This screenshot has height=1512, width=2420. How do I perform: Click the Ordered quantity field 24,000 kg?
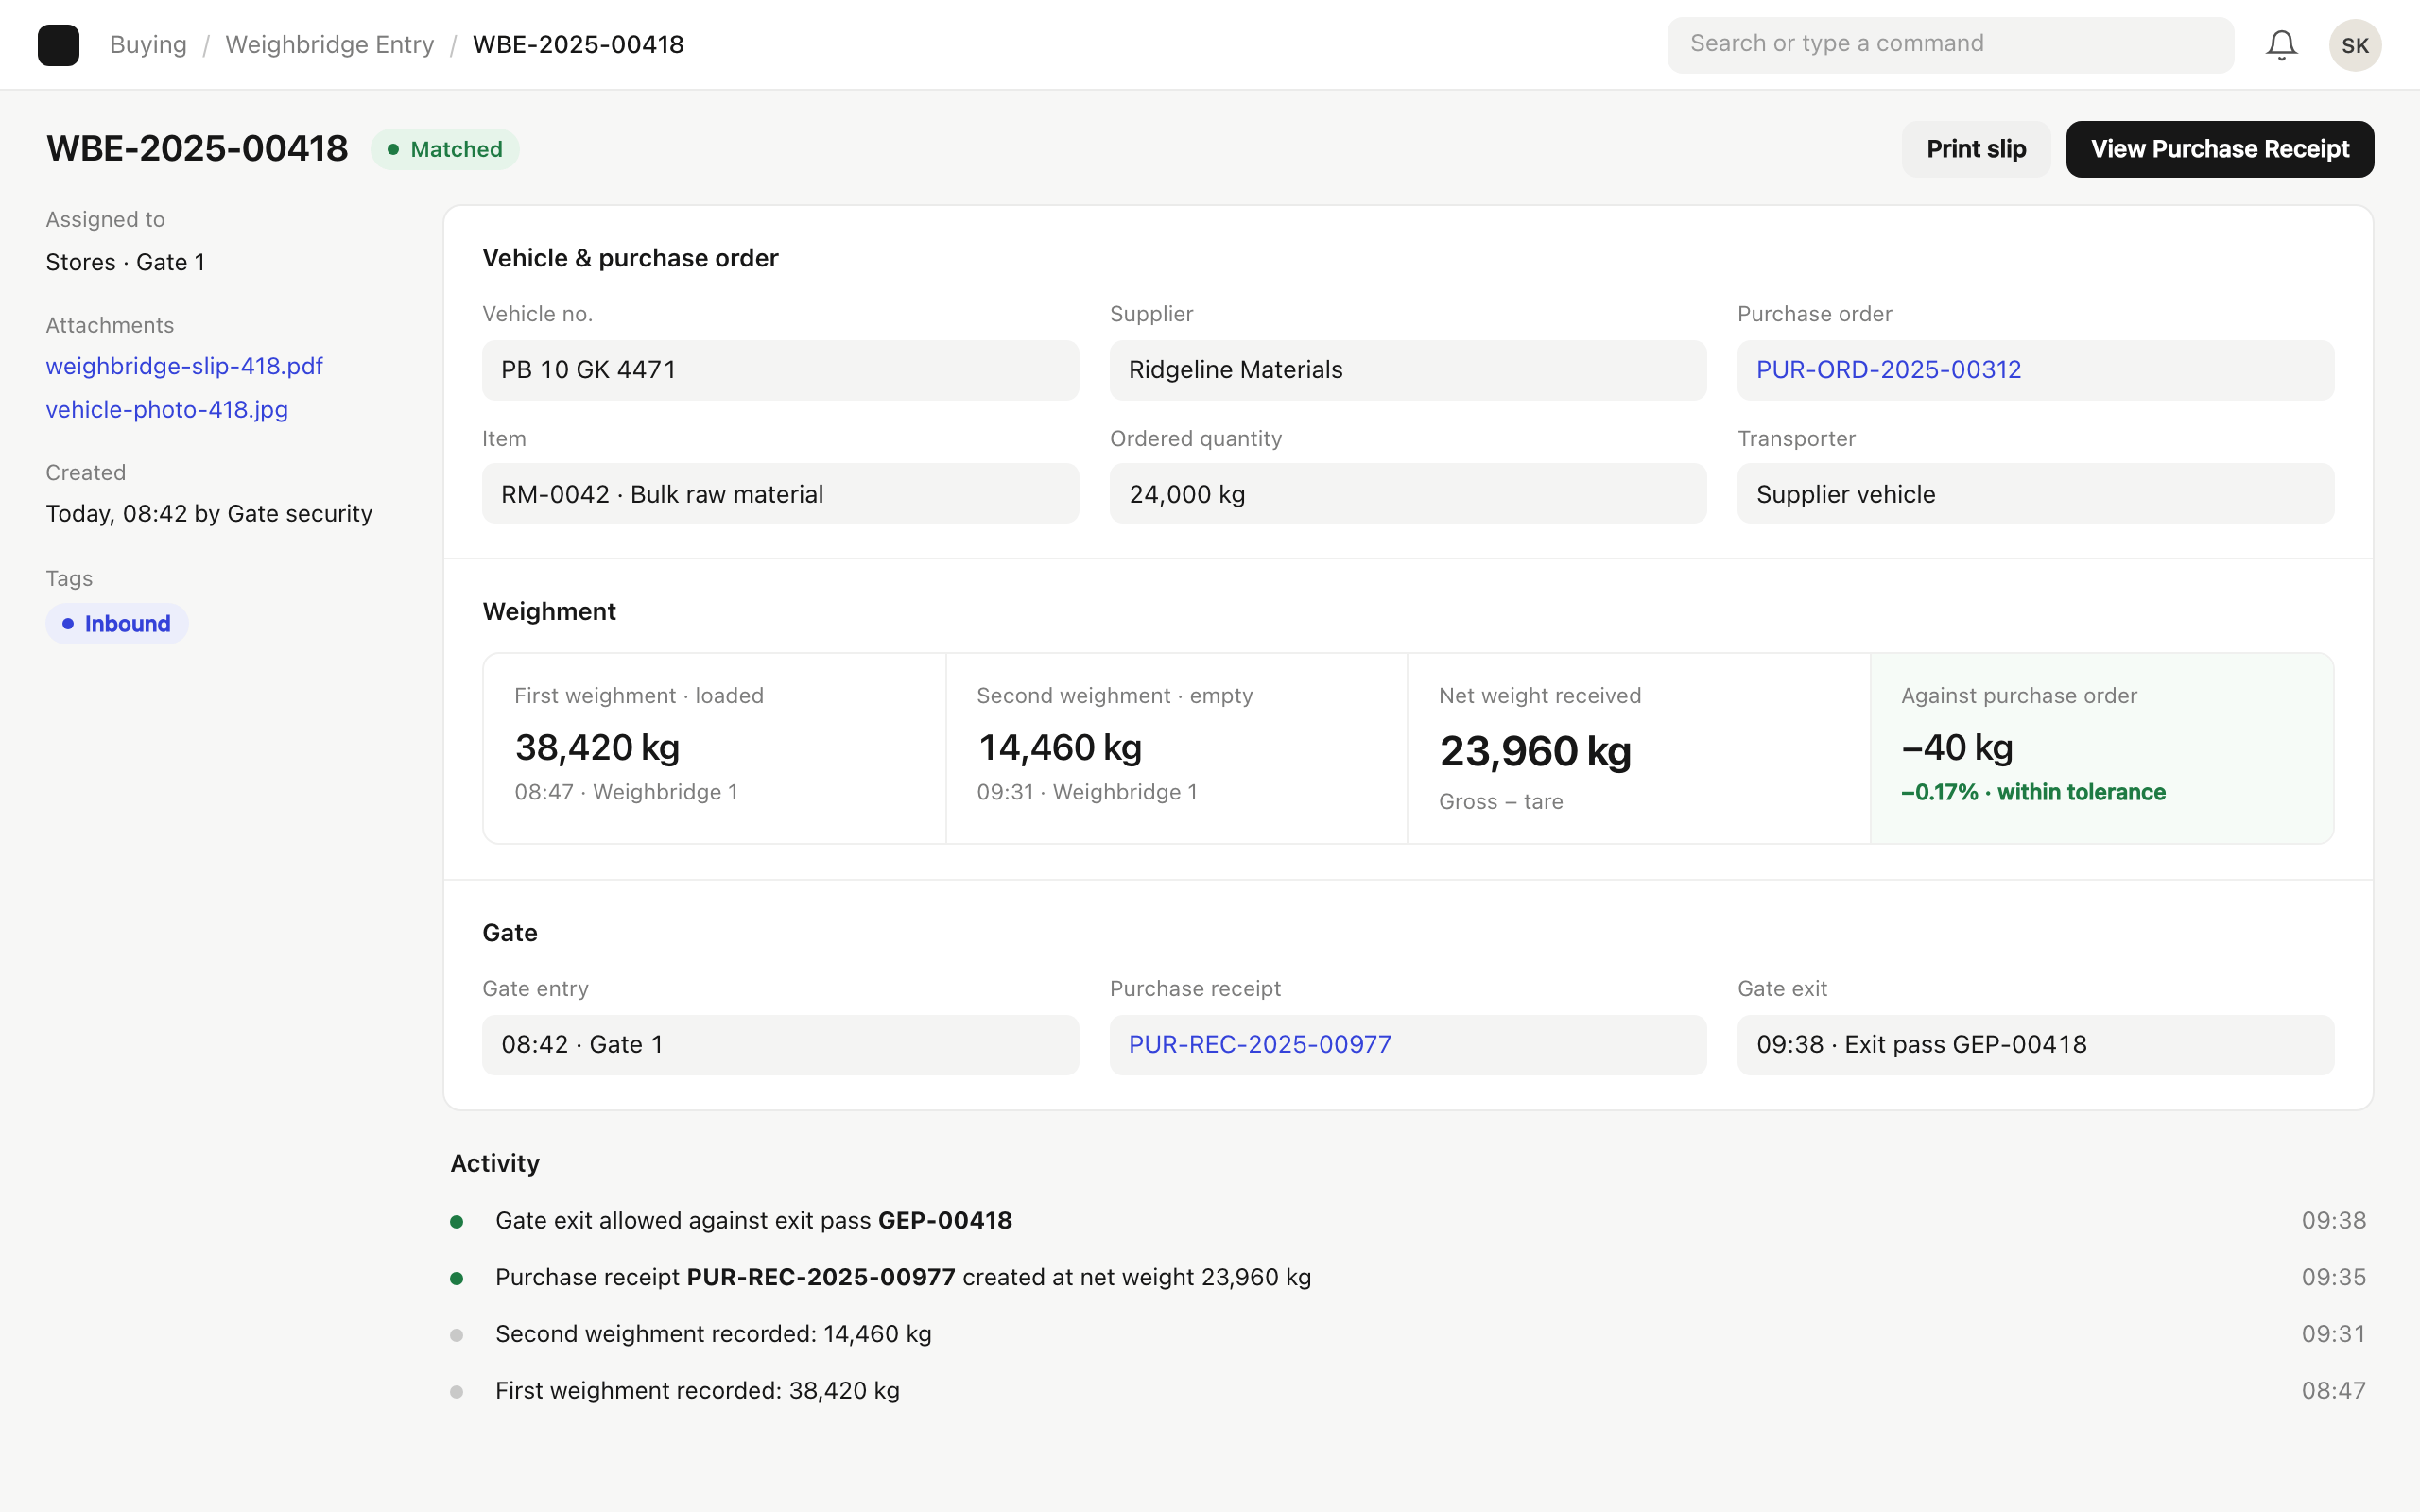[1408, 494]
